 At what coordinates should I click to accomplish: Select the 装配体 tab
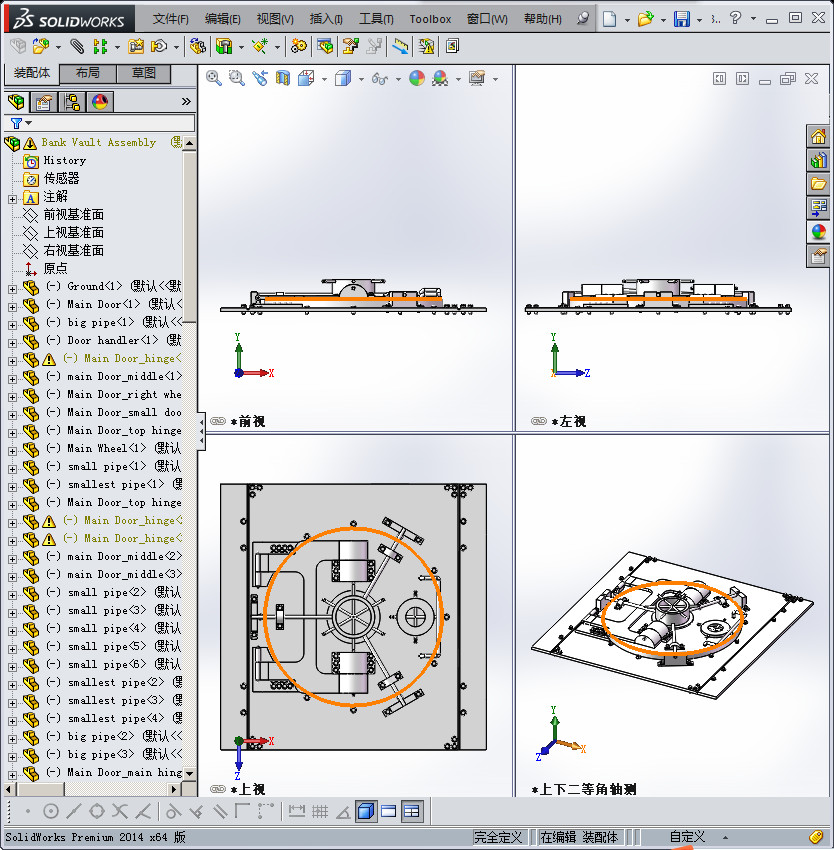(31, 73)
